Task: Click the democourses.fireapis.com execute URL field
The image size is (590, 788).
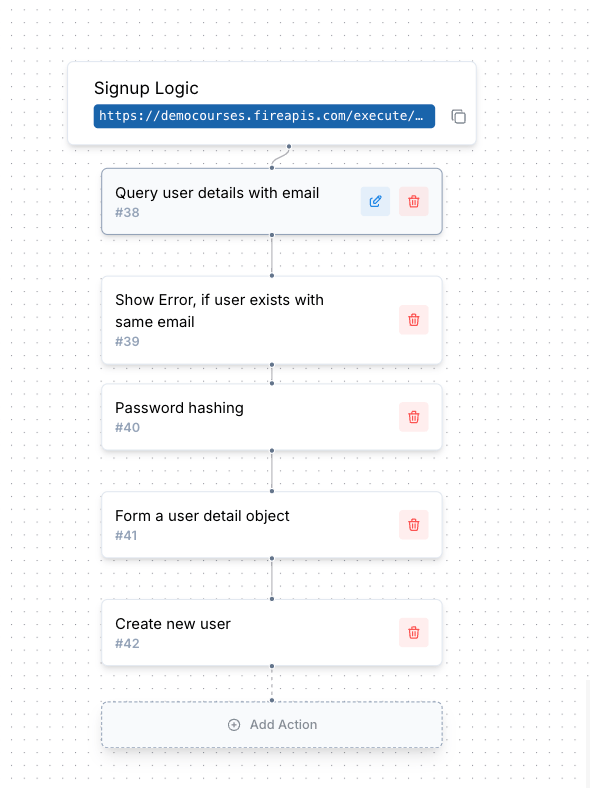Action: (x=264, y=116)
